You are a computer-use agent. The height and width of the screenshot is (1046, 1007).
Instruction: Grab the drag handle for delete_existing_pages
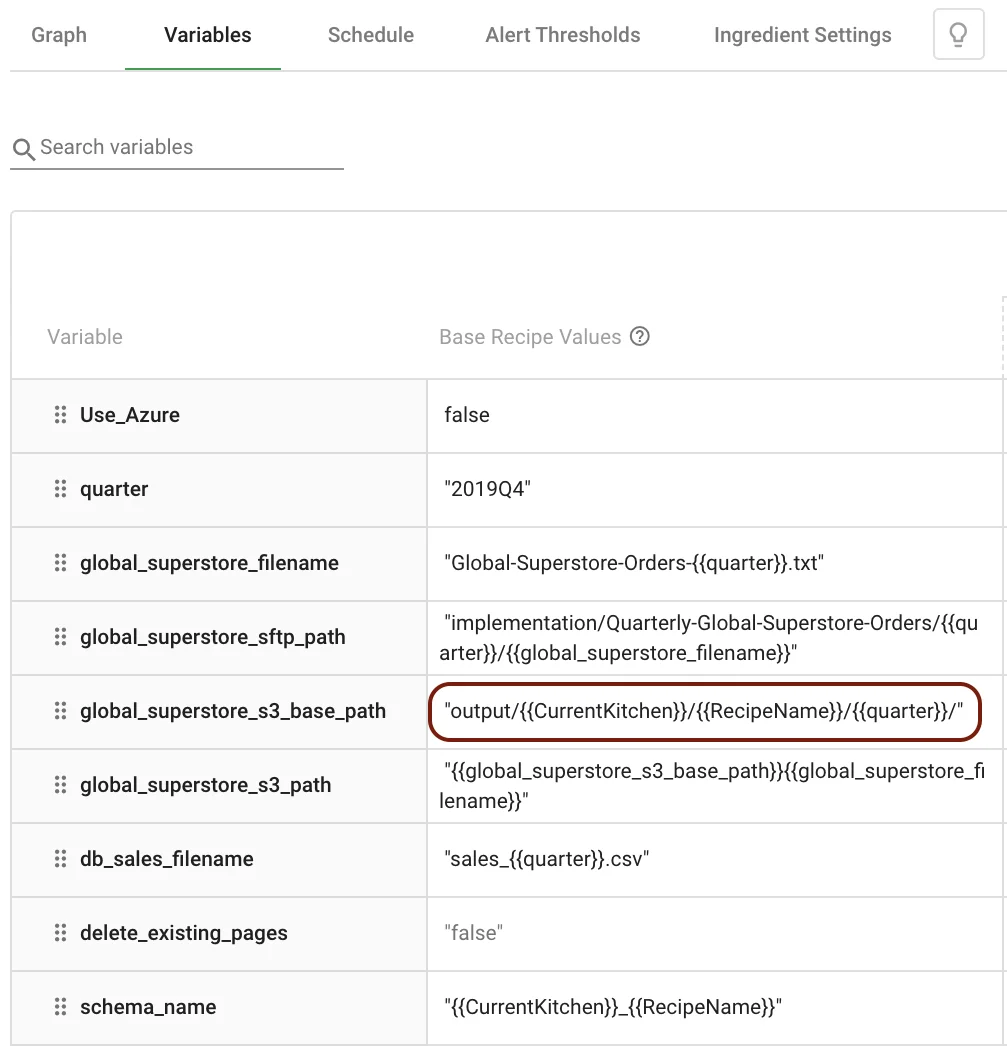(x=60, y=933)
